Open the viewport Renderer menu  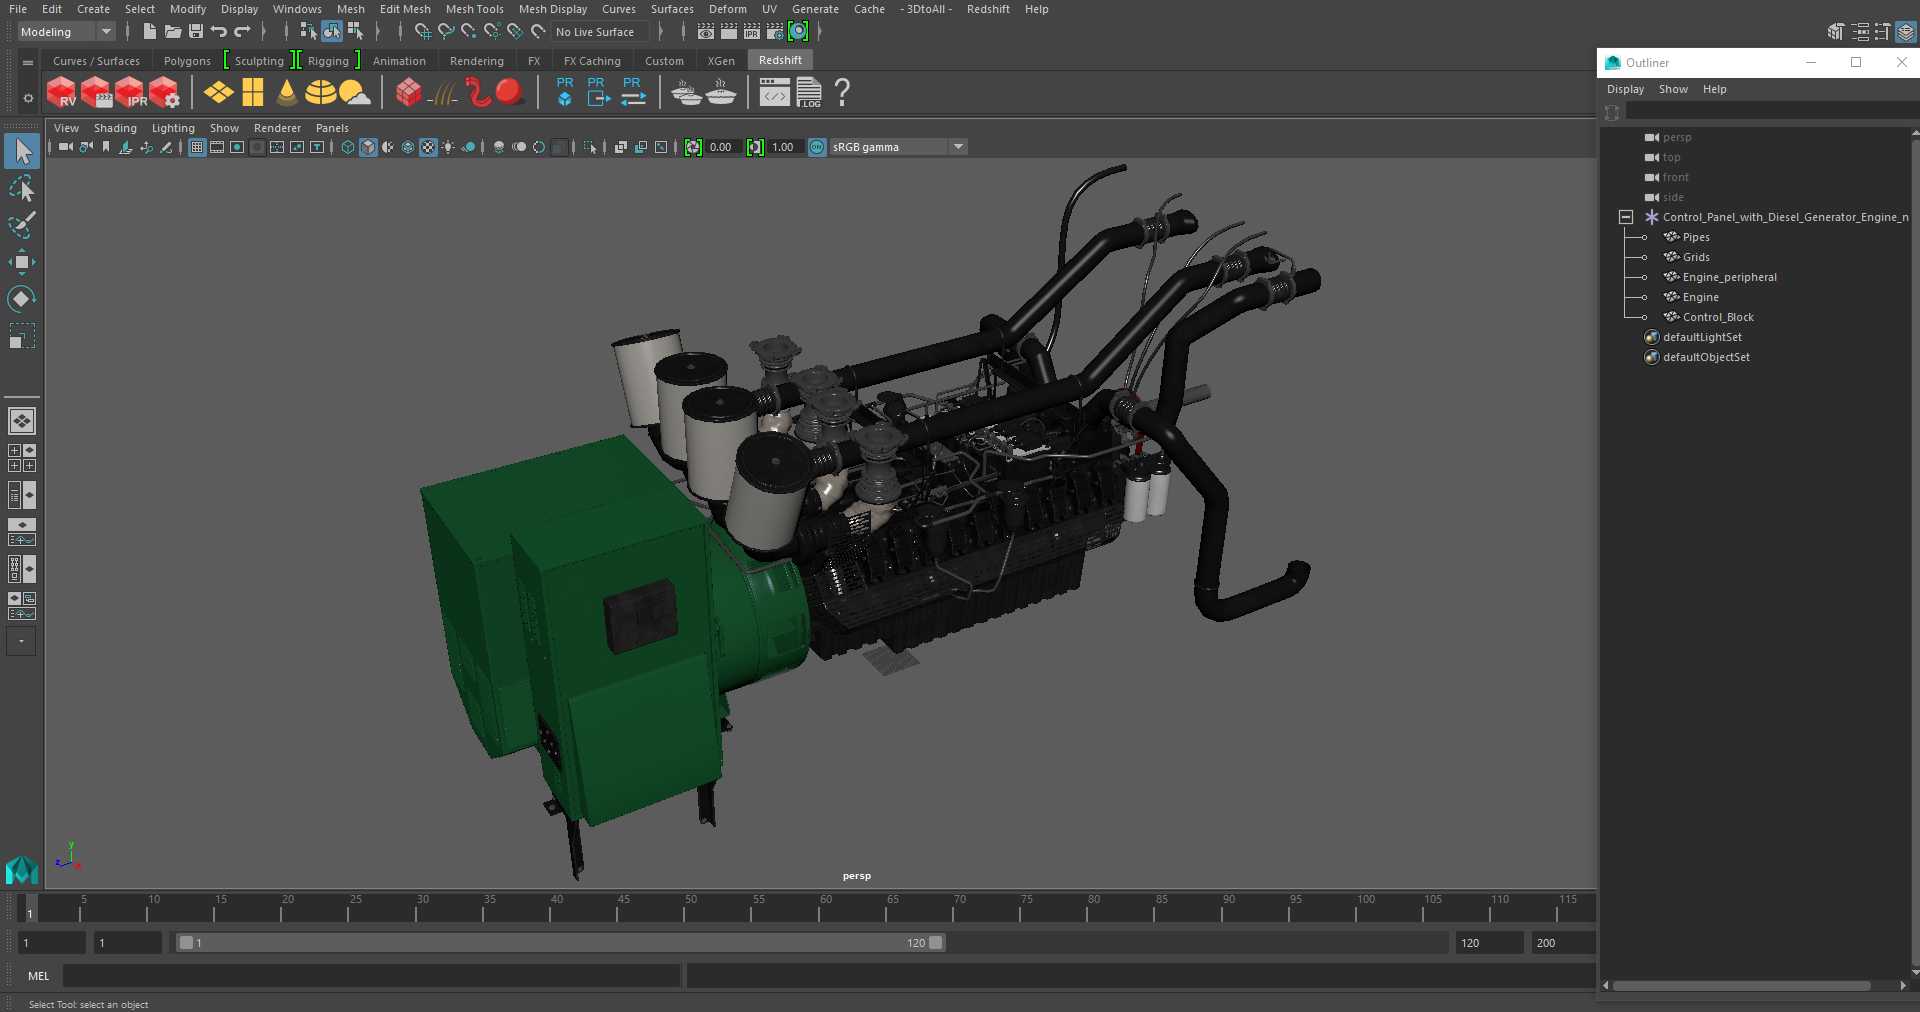pos(277,128)
